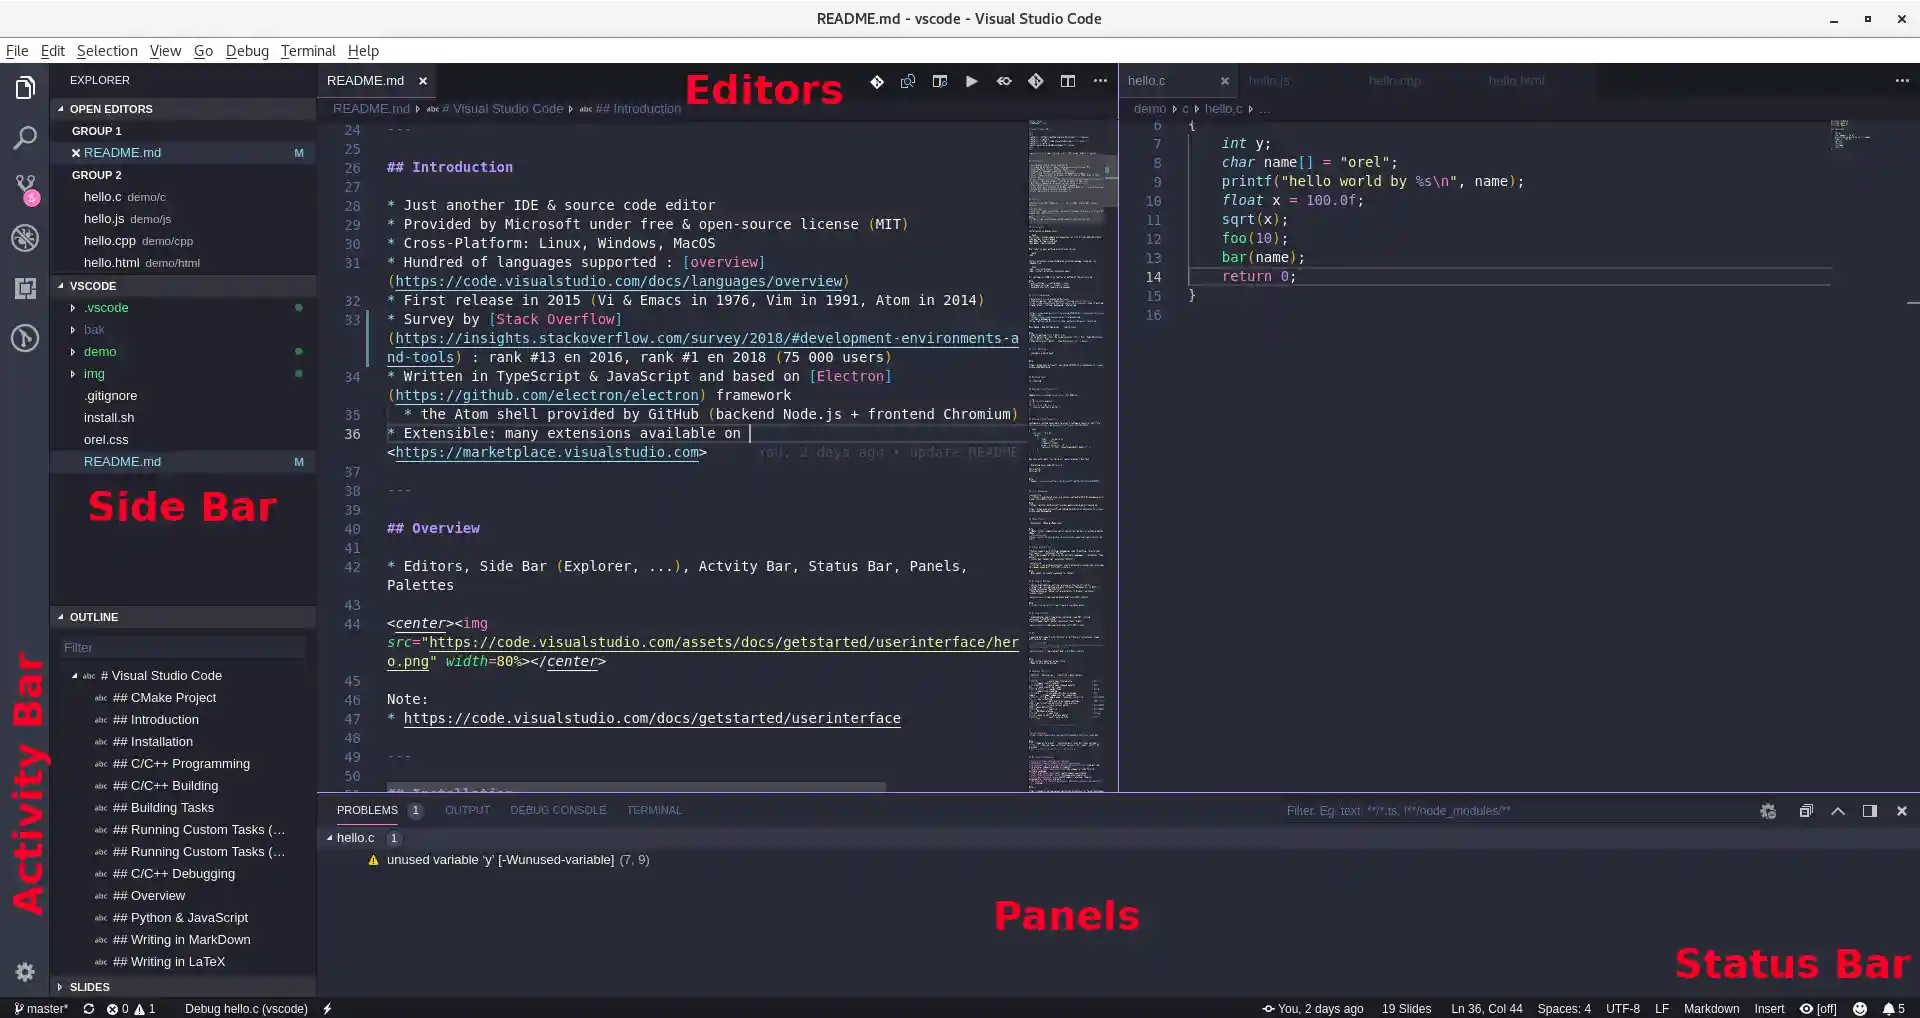Switch to the DEBUG CONSOLE tab

558,810
